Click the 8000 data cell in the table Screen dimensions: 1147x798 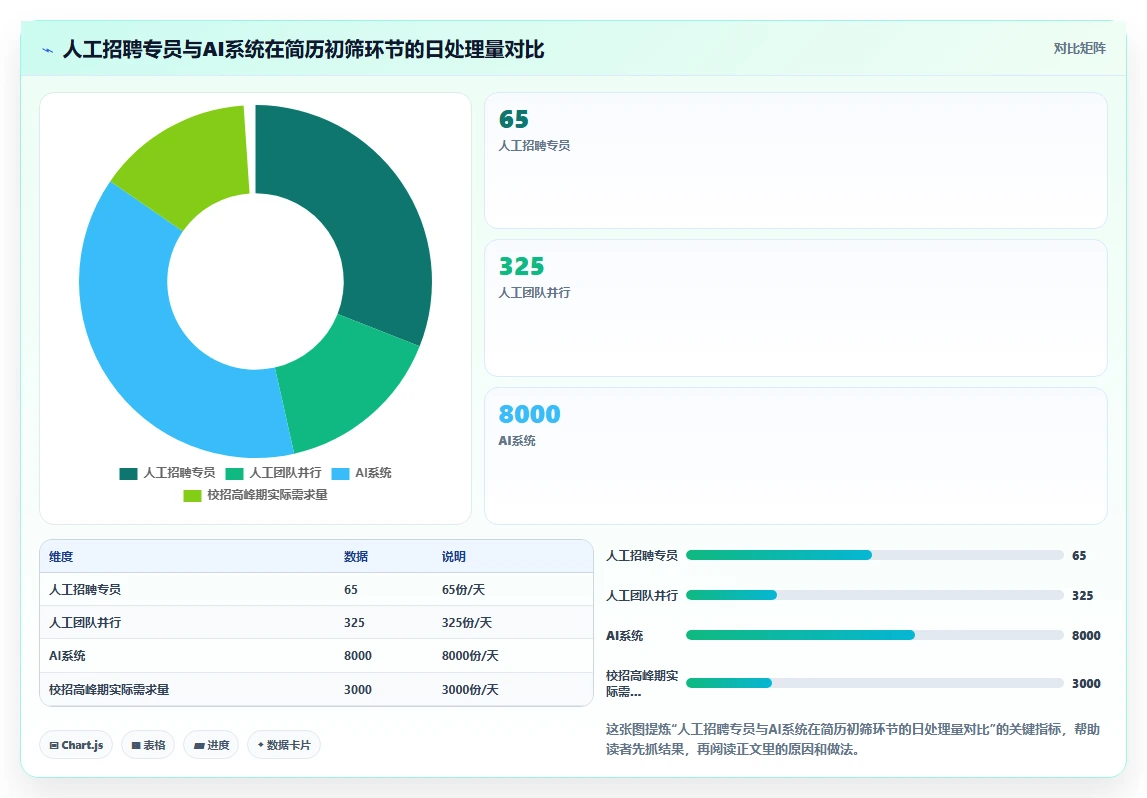point(358,655)
